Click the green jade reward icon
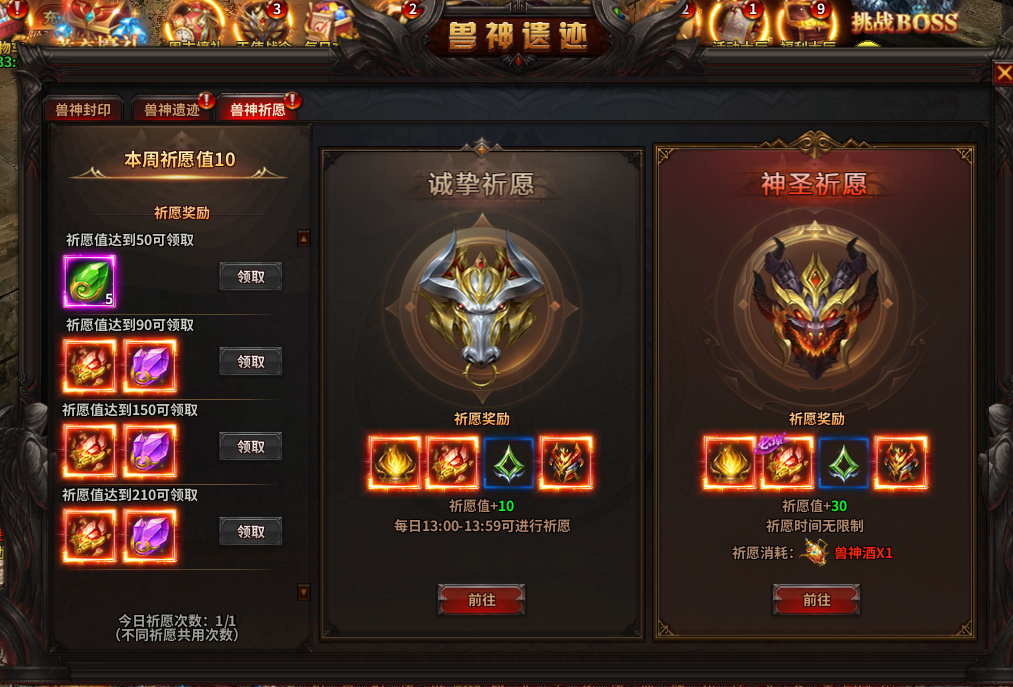The width and height of the screenshot is (1013, 687). coord(90,280)
